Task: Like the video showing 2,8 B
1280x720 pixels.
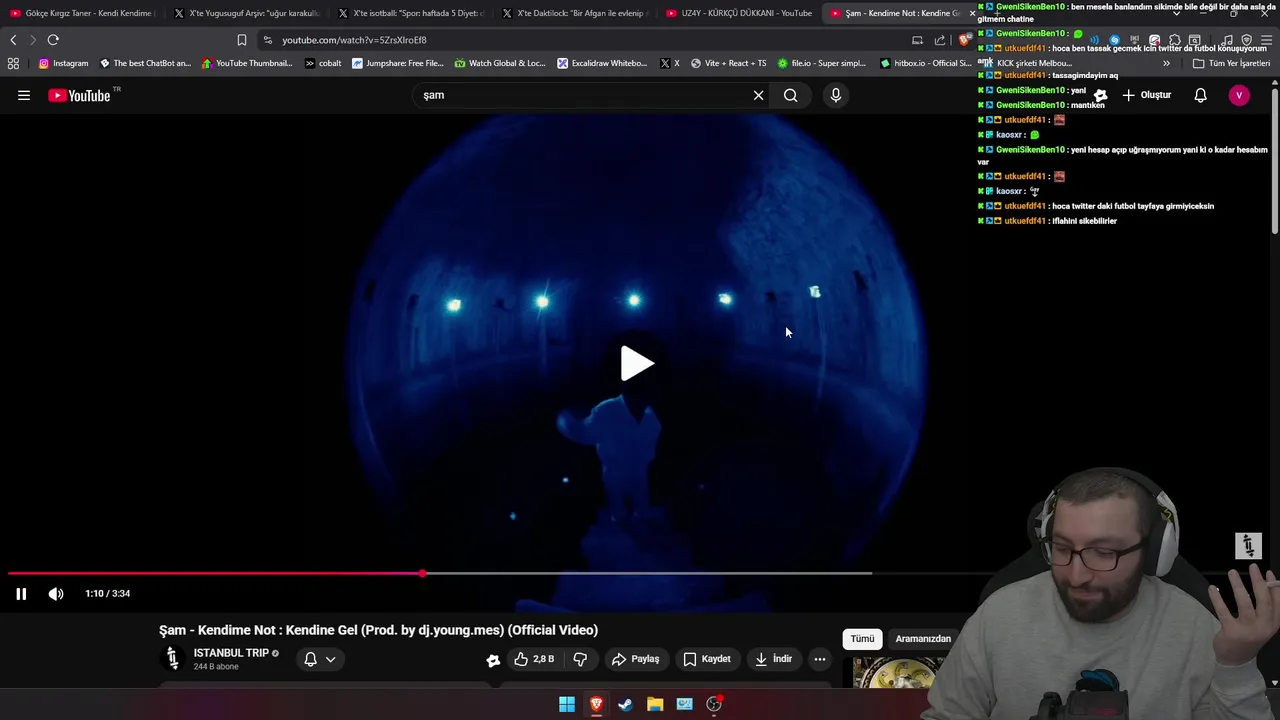Action: pyautogui.click(x=534, y=659)
